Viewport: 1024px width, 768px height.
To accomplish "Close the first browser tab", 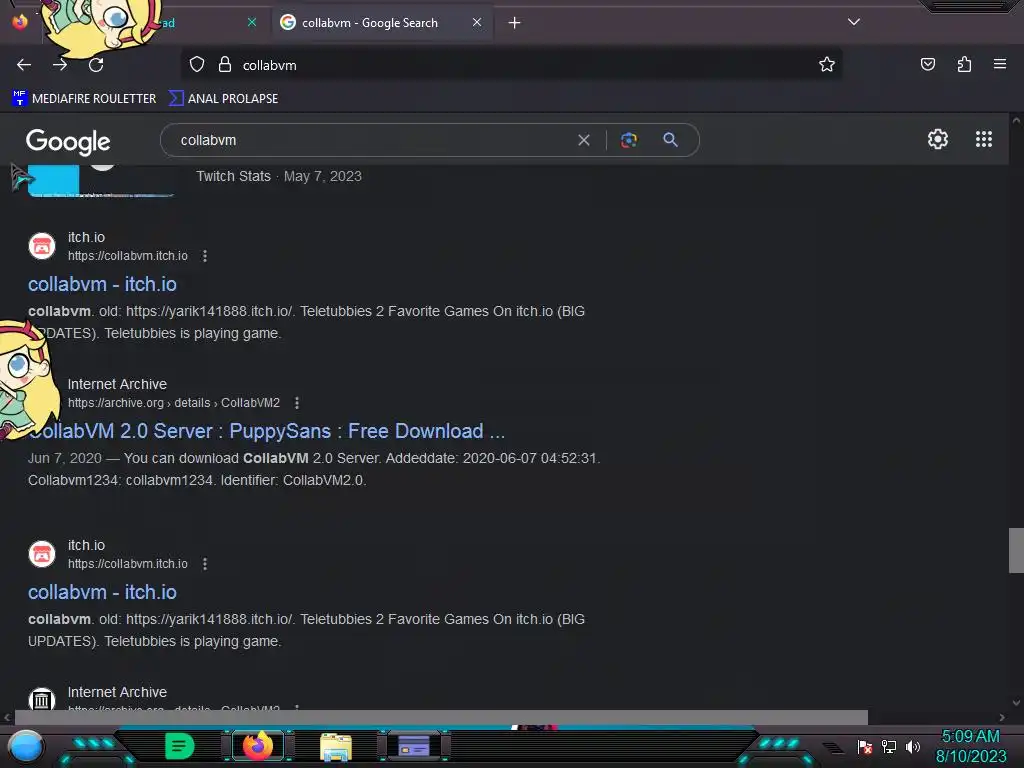I will (252, 22).
